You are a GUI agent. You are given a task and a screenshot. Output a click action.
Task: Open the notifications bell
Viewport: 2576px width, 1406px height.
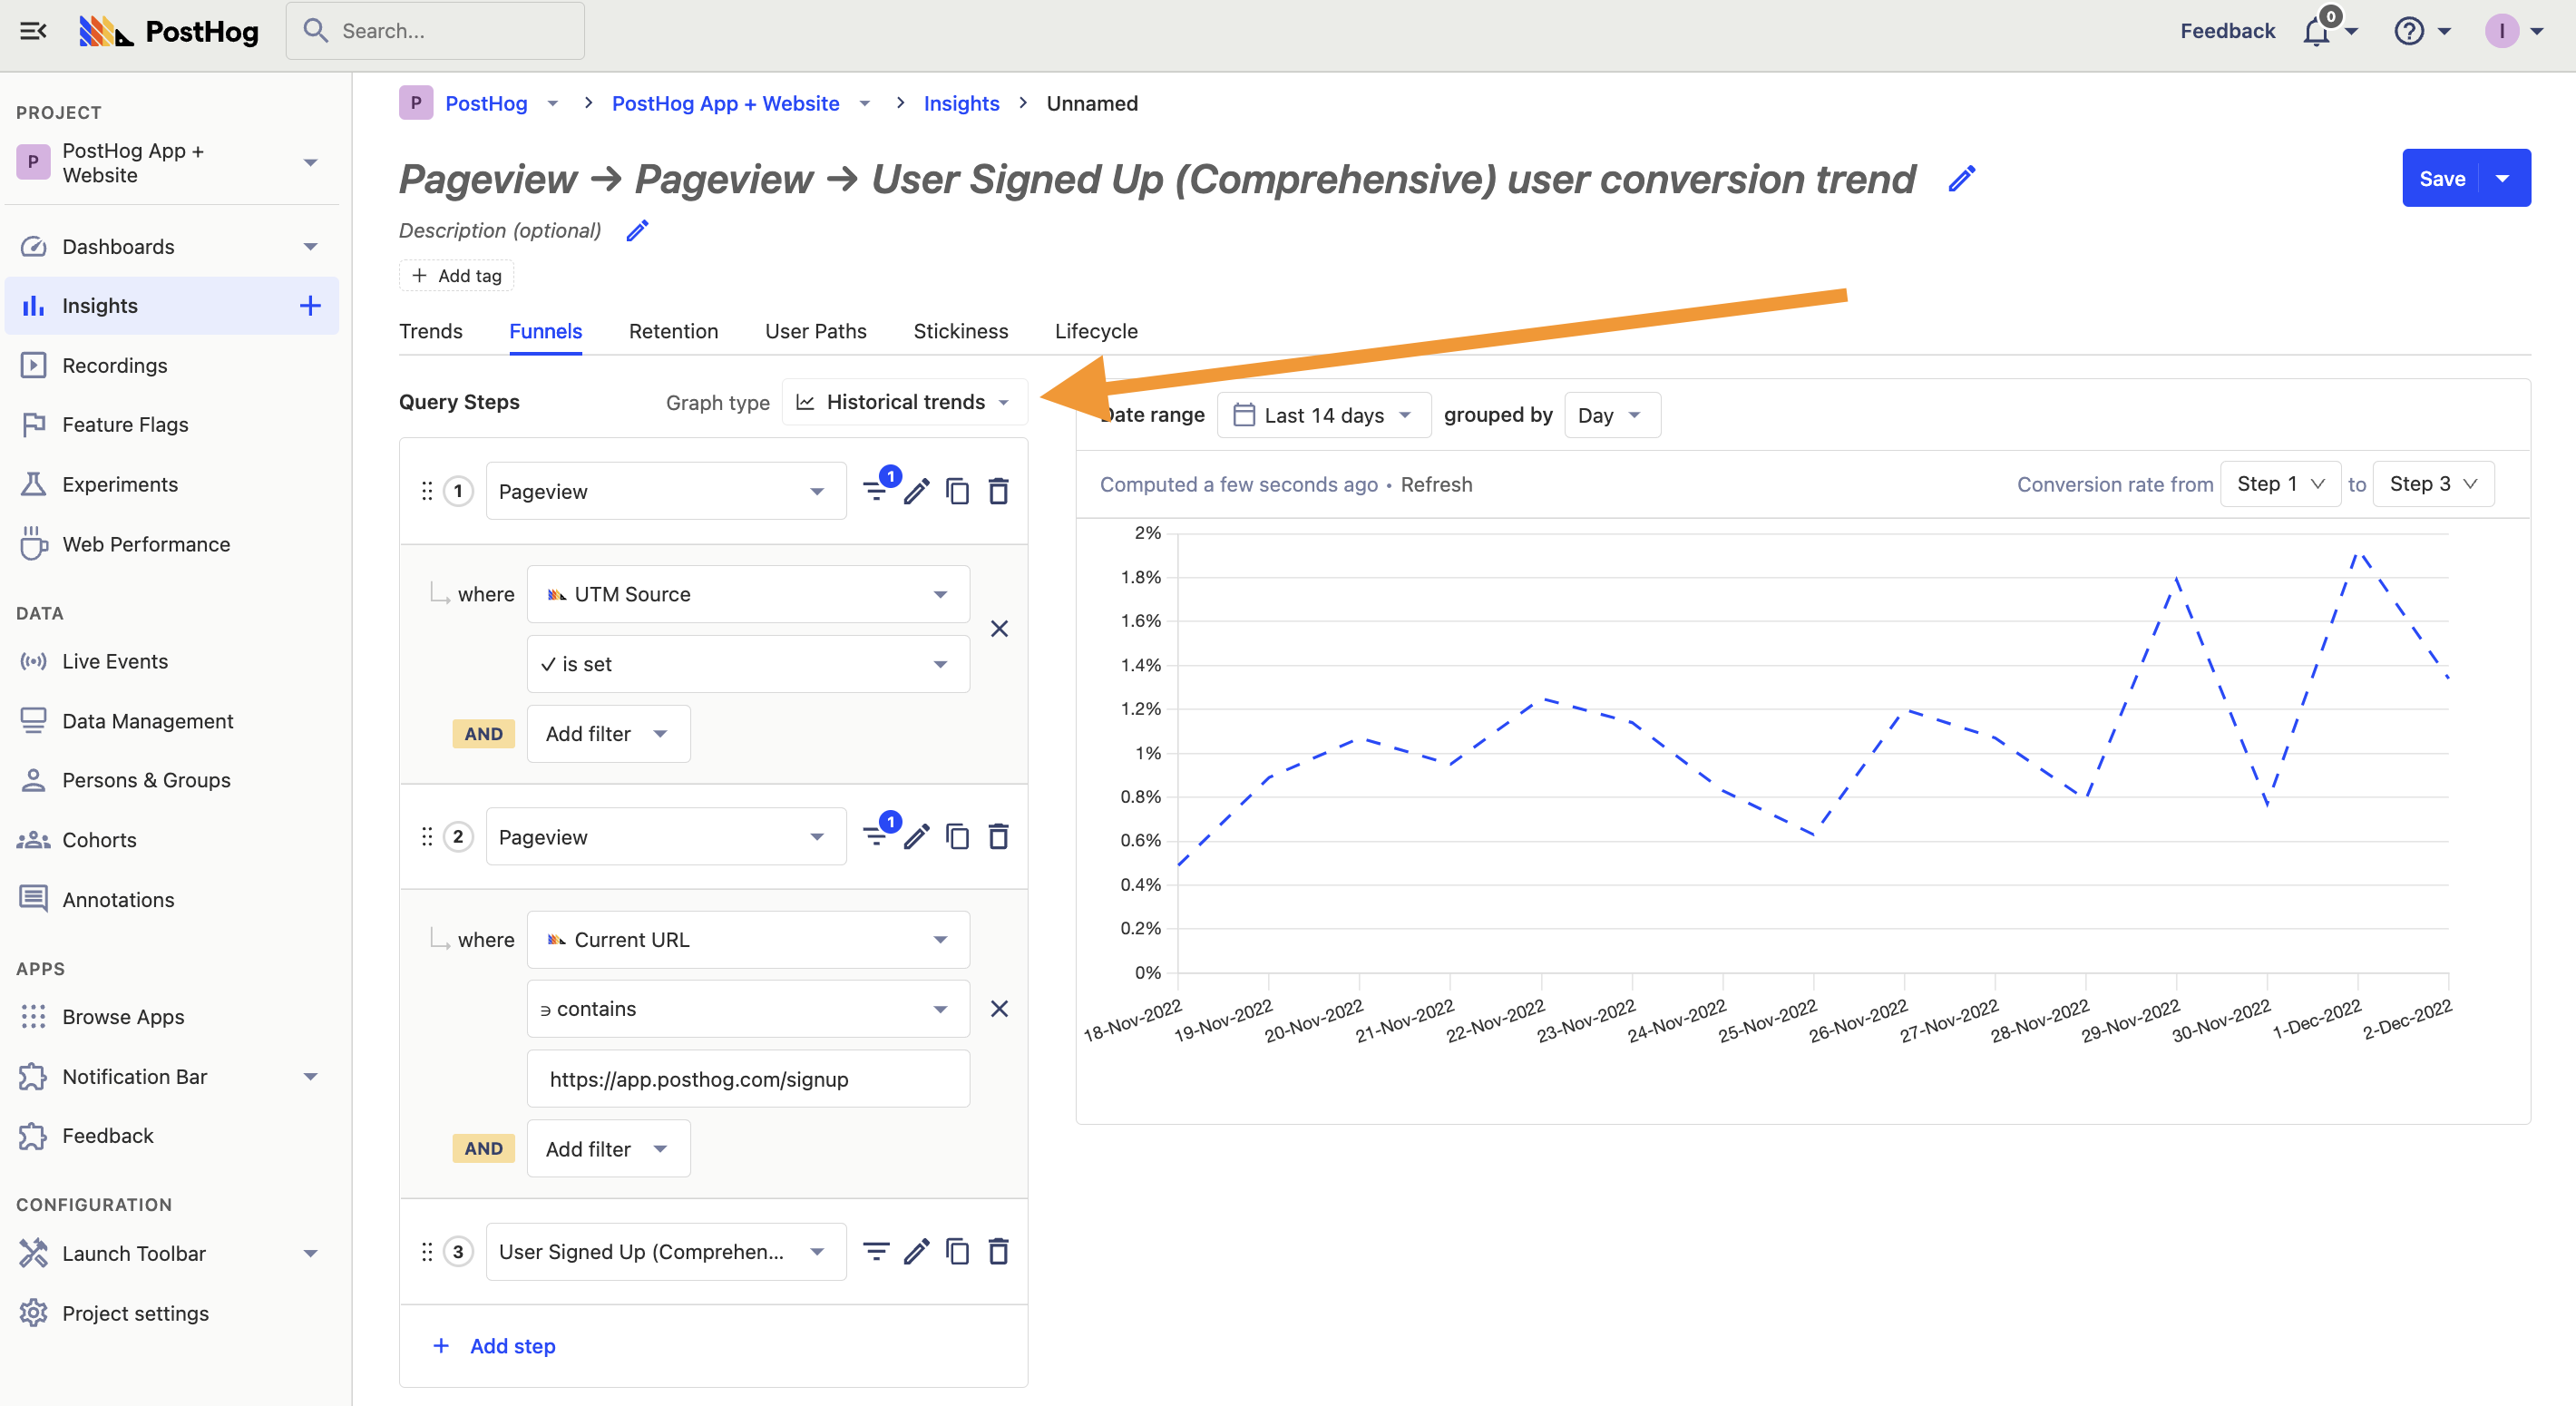pos(2318,31)
